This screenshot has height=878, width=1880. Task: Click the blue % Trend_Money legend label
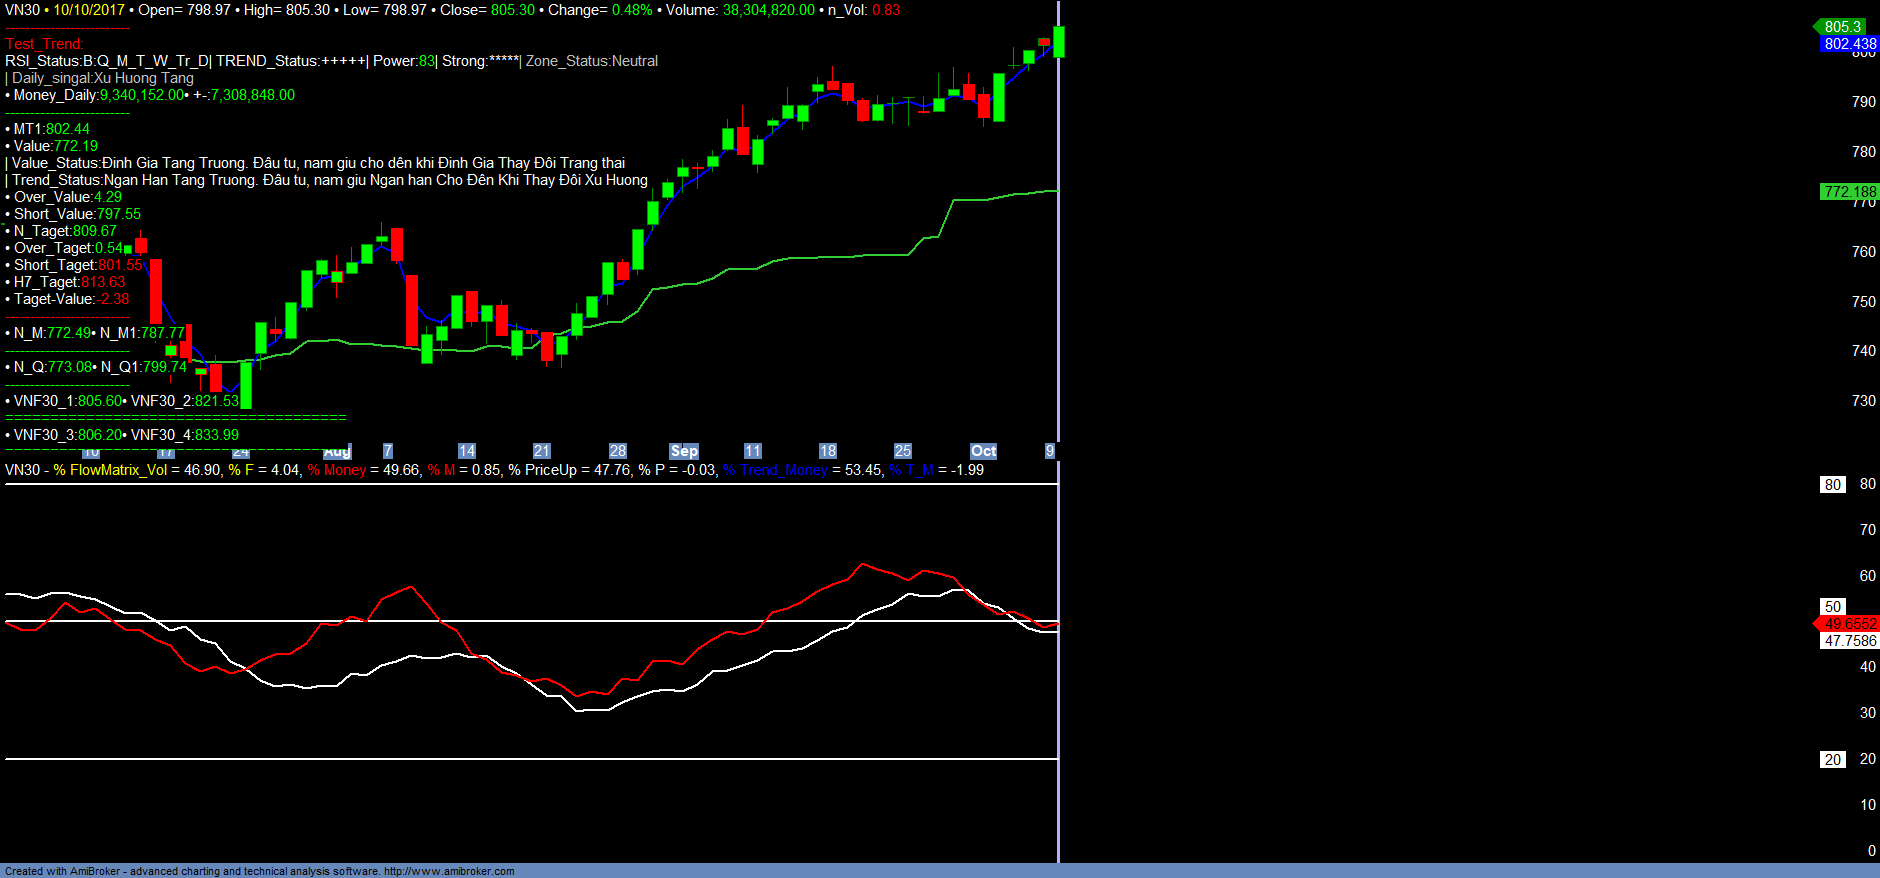775,470
